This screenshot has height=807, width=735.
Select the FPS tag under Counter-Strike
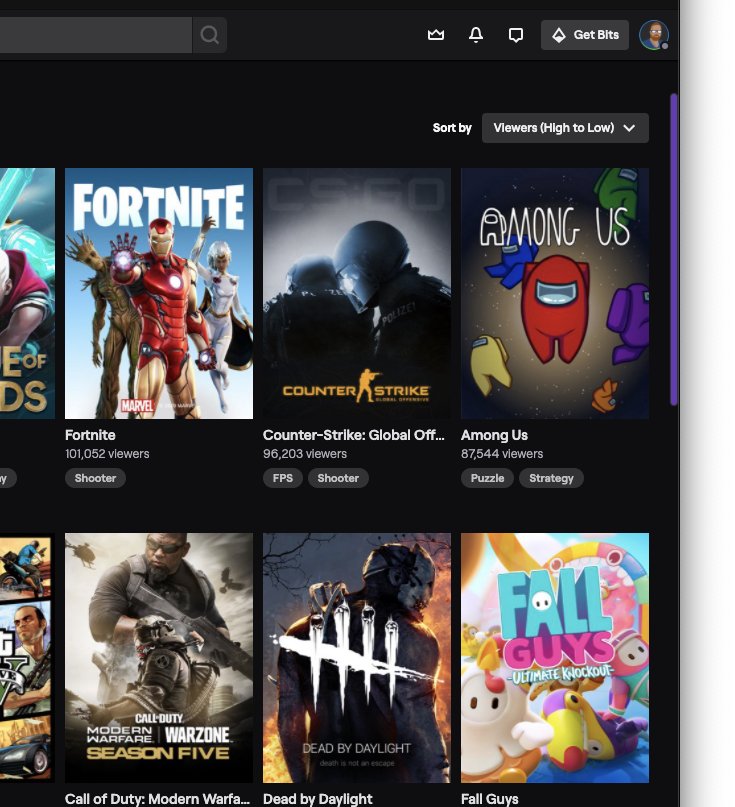[283, 478]
